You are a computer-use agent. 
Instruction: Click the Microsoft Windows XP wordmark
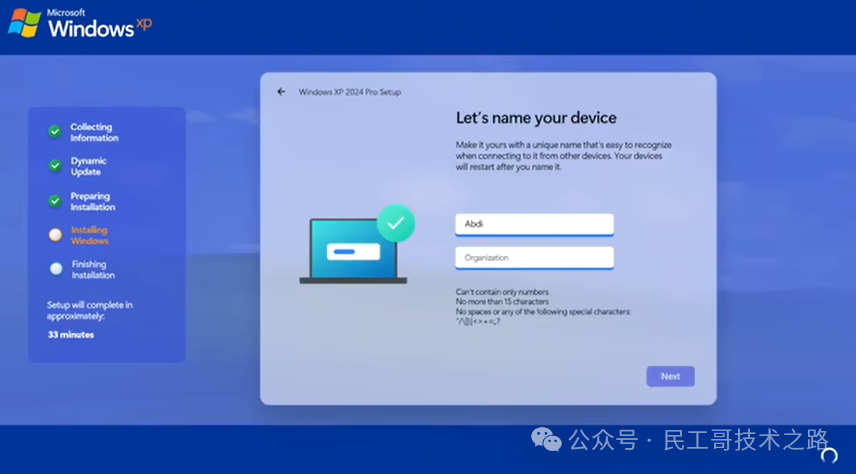(x=99, y=24)
